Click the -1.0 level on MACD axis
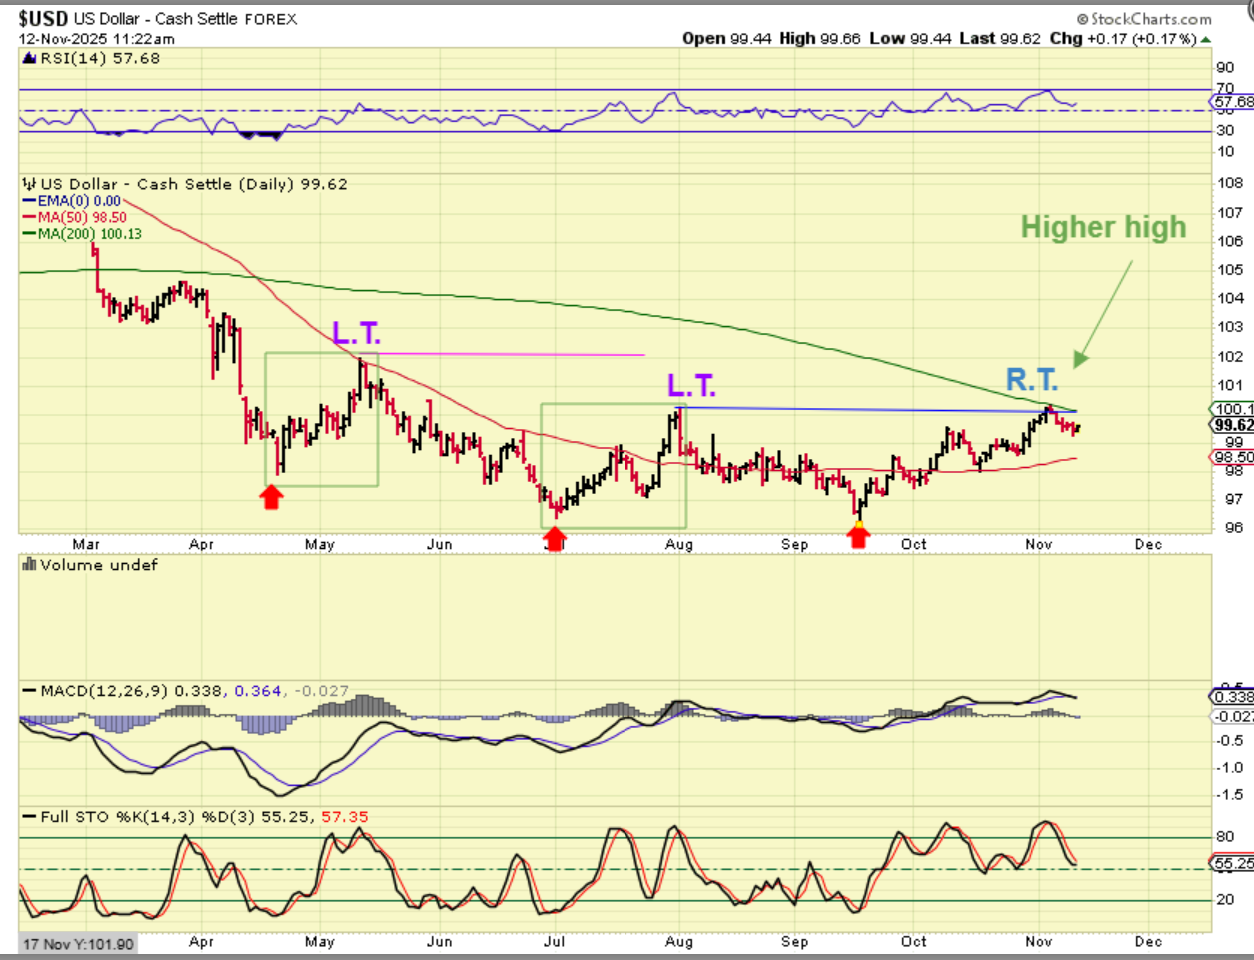Image resolution: width=1254 pixels, height=960 pixels. click(x=1230, y=768)
